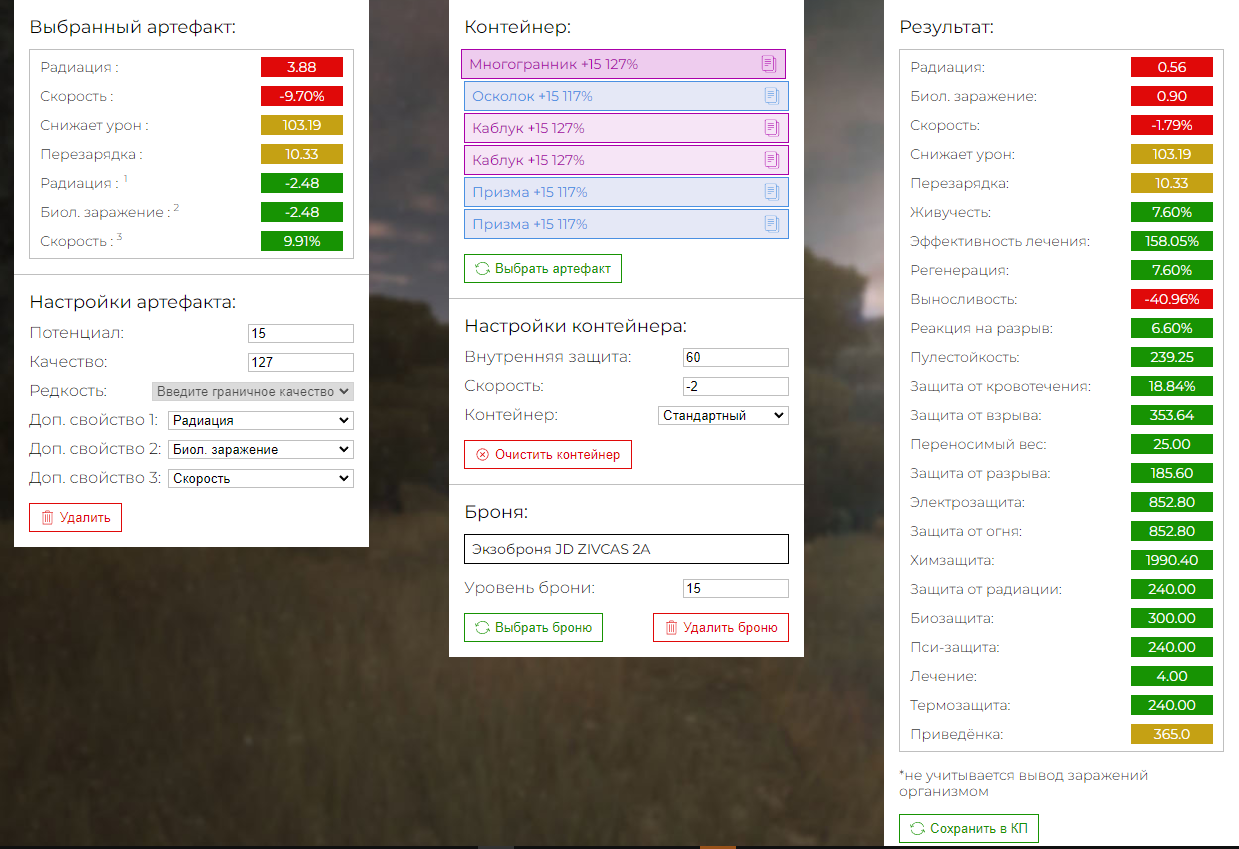Click the Защита от огня label
This screenshot has height=849, width=1239.
965,531
